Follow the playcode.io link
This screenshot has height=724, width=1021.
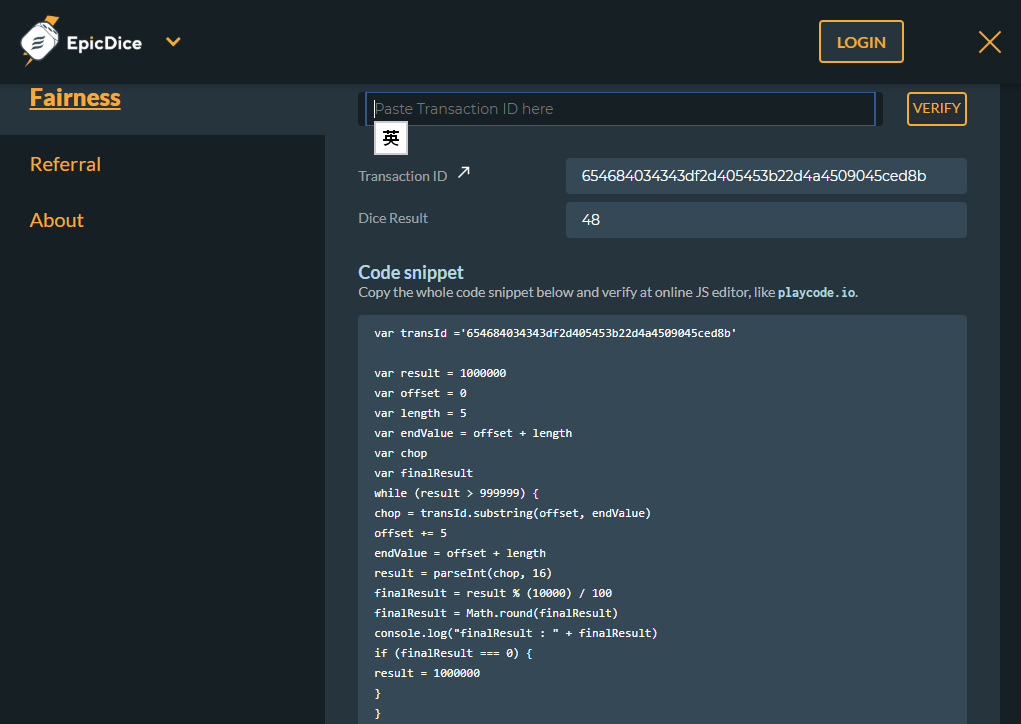click(816, 293)
